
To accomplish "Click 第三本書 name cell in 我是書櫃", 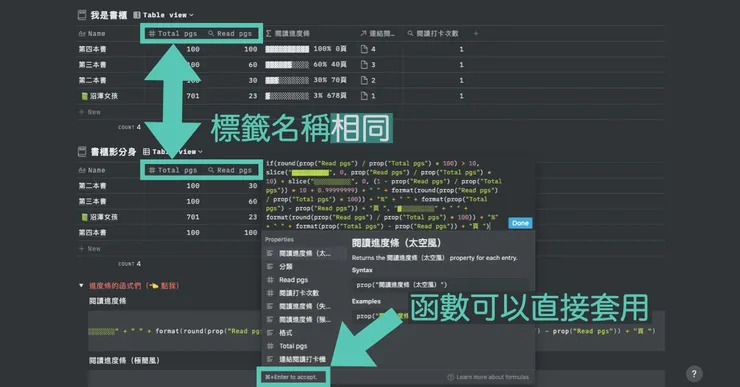I will tap(92, 65).
